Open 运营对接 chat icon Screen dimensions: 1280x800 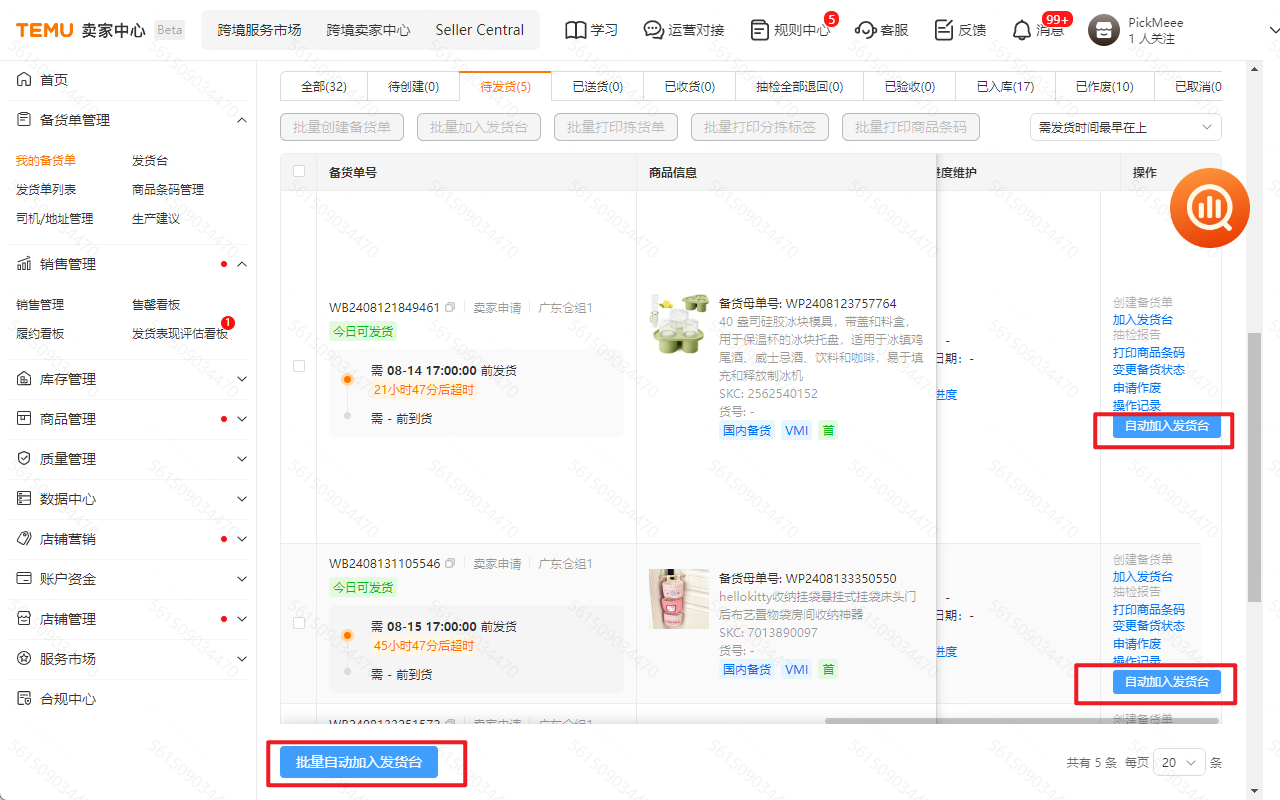pos(654,30)
